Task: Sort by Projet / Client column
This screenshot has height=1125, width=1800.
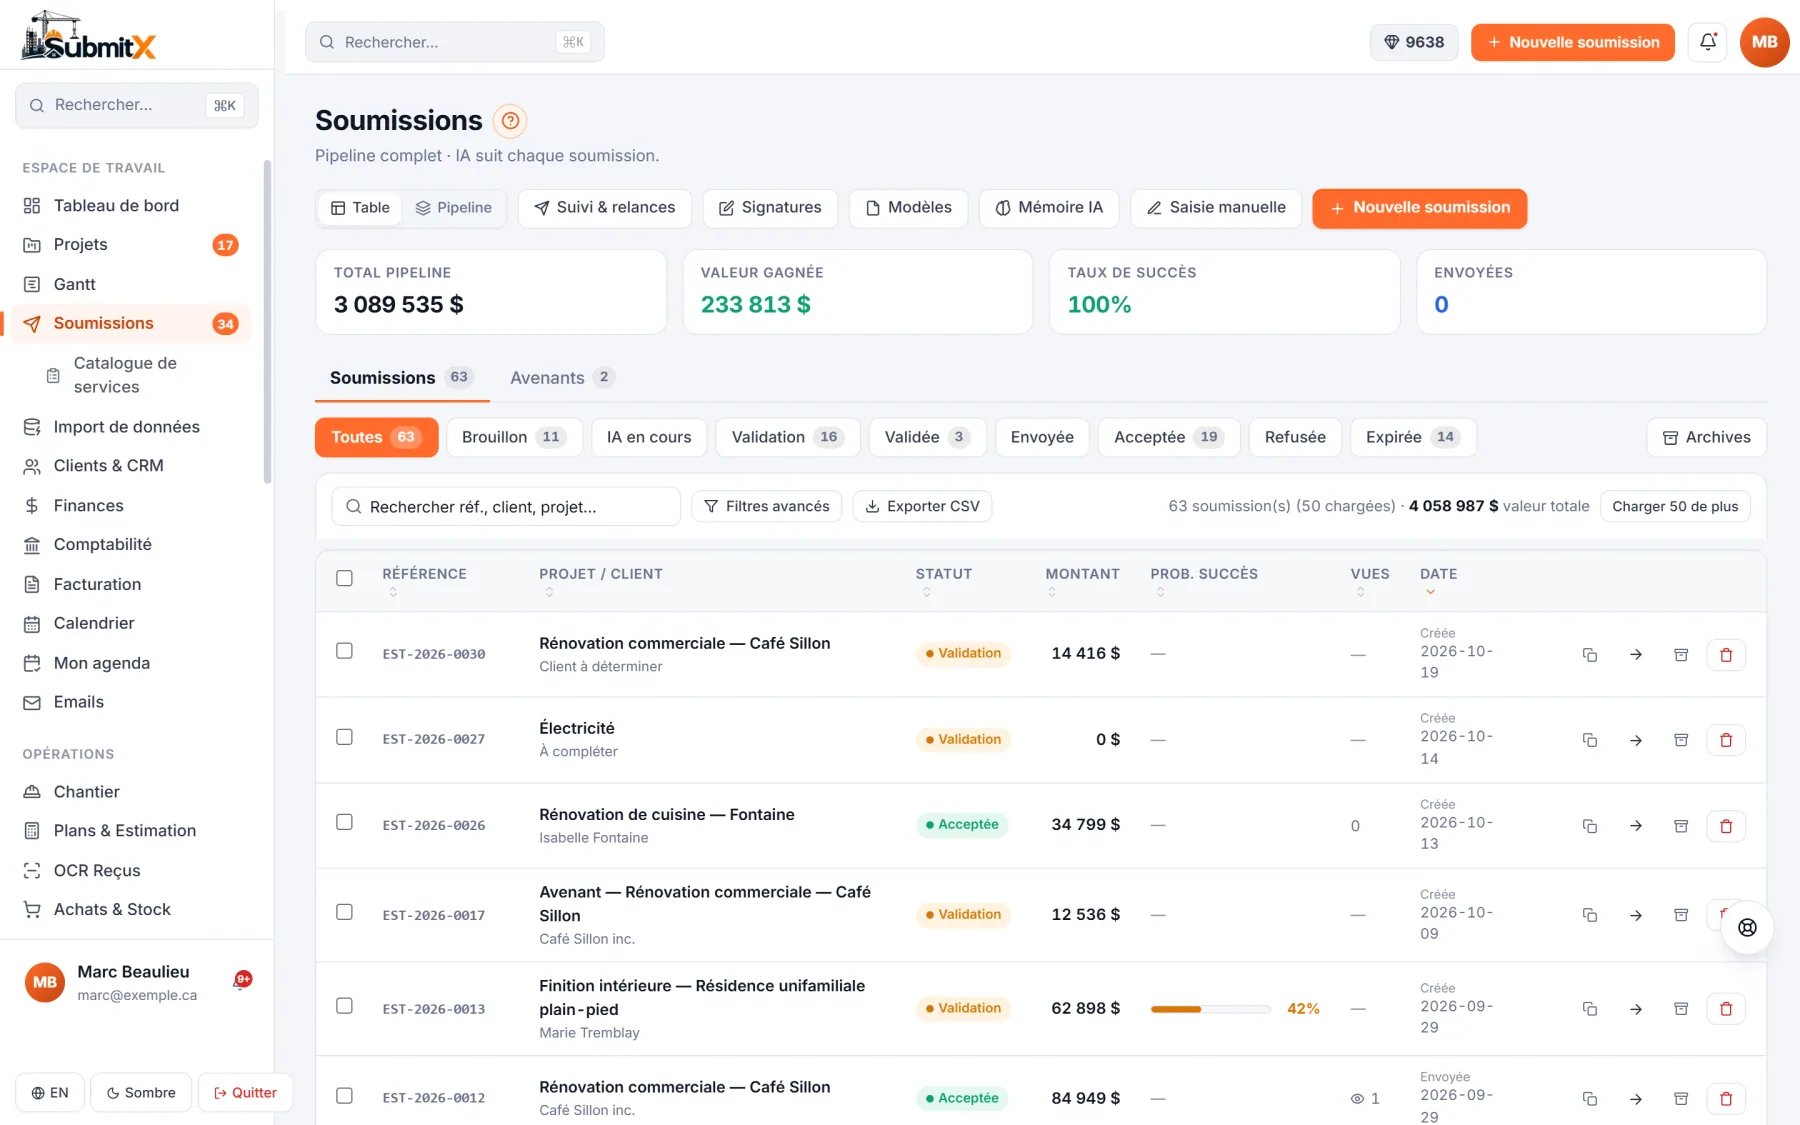Action: 600,581
